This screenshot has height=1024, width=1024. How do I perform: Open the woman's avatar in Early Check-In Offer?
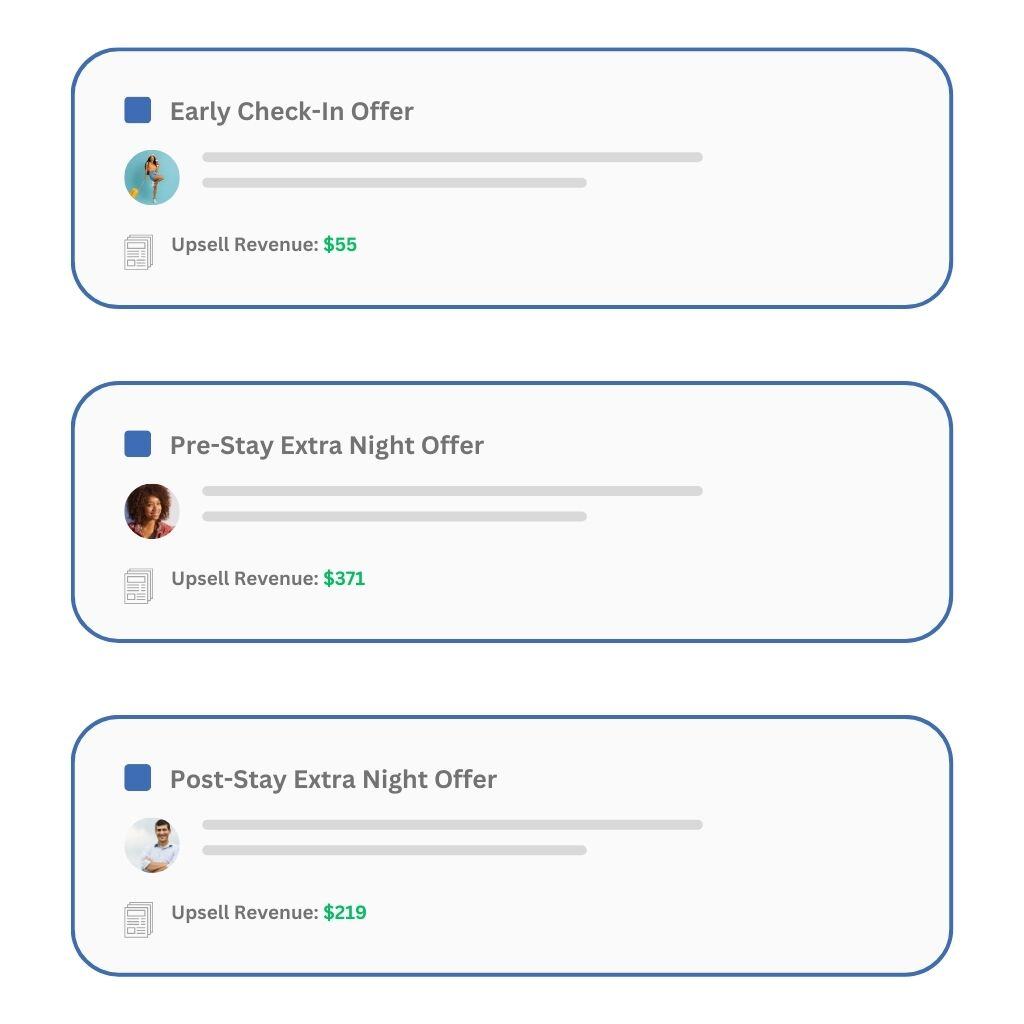click(x=151, y=176)
